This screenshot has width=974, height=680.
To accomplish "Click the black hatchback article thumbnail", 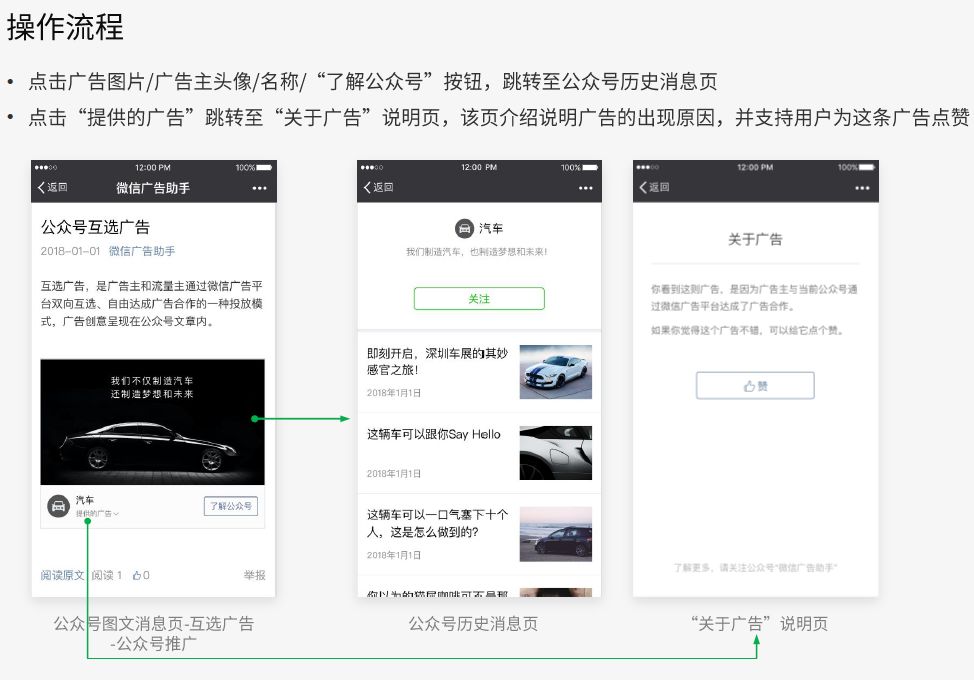I will [x=555, y=534].
